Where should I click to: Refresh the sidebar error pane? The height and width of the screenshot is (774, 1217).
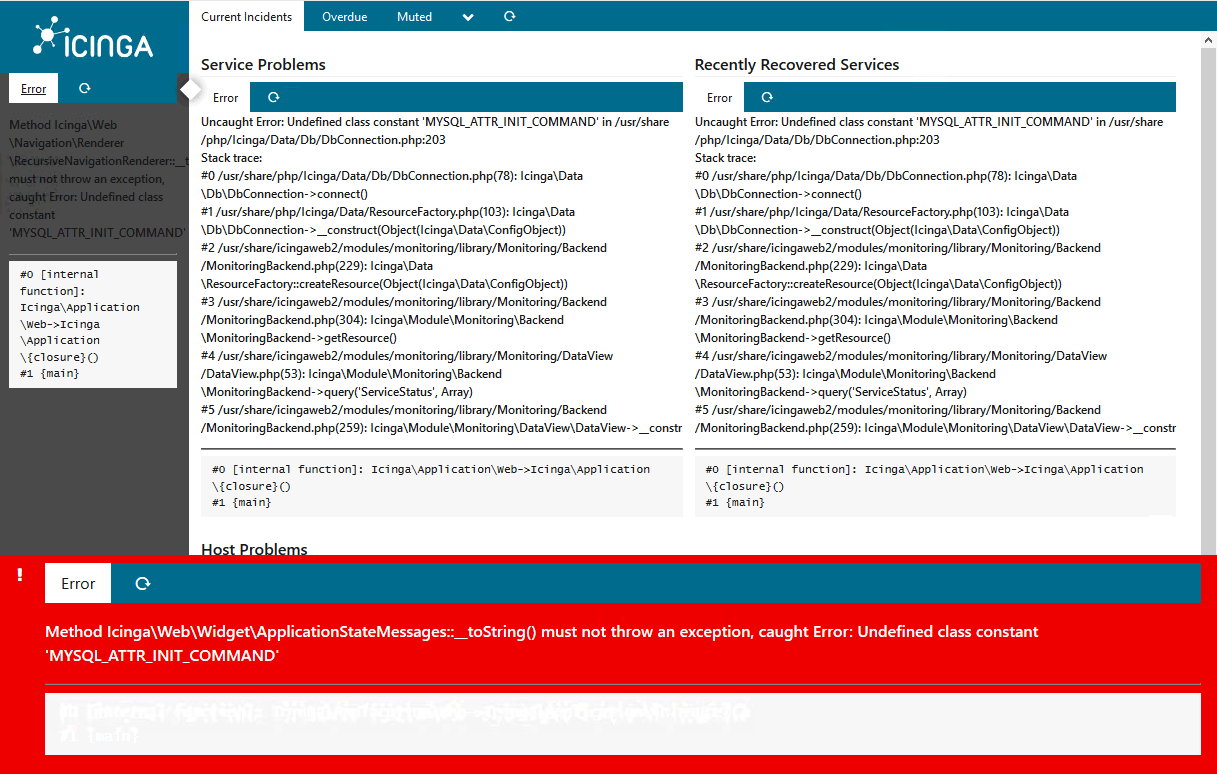85,89
